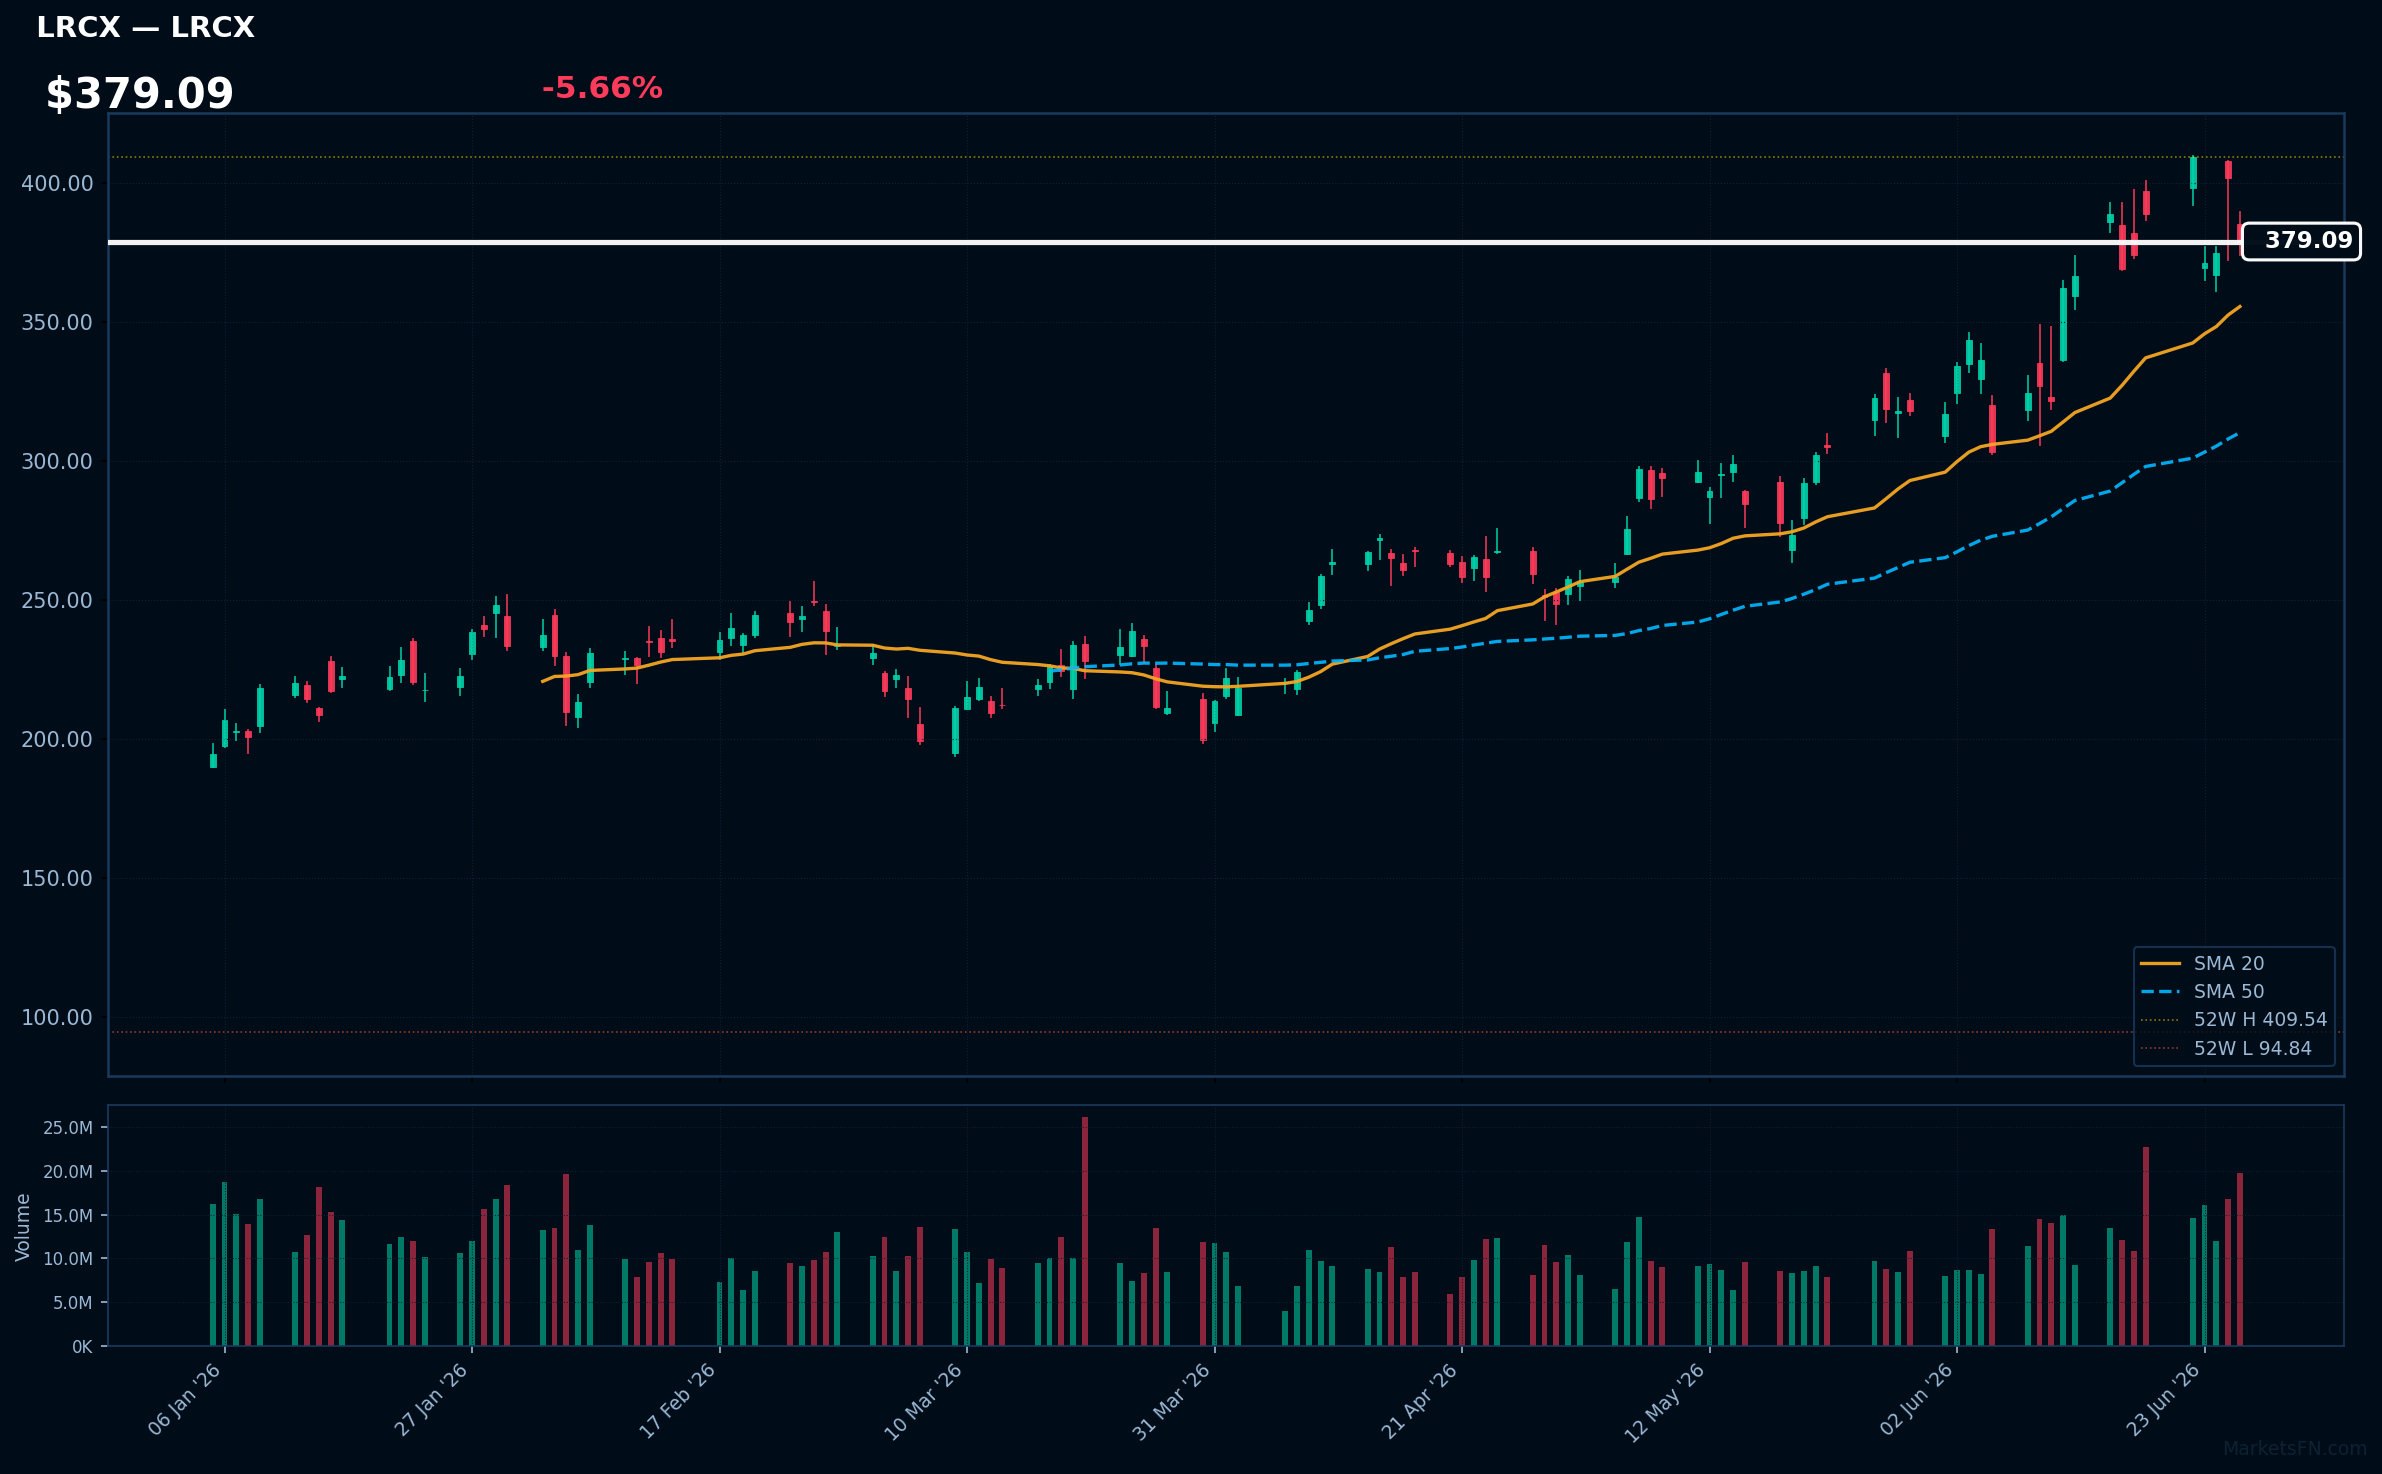Click the 5.0M volume axis label
The image size is (2382, 1474).
click(x=73, y=1303)
